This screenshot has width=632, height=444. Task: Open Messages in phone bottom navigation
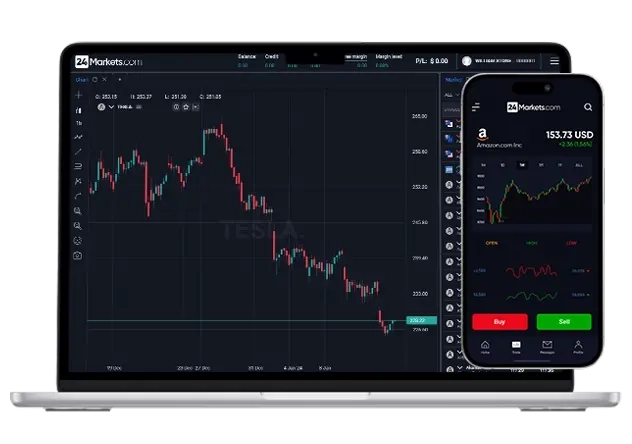547,347
